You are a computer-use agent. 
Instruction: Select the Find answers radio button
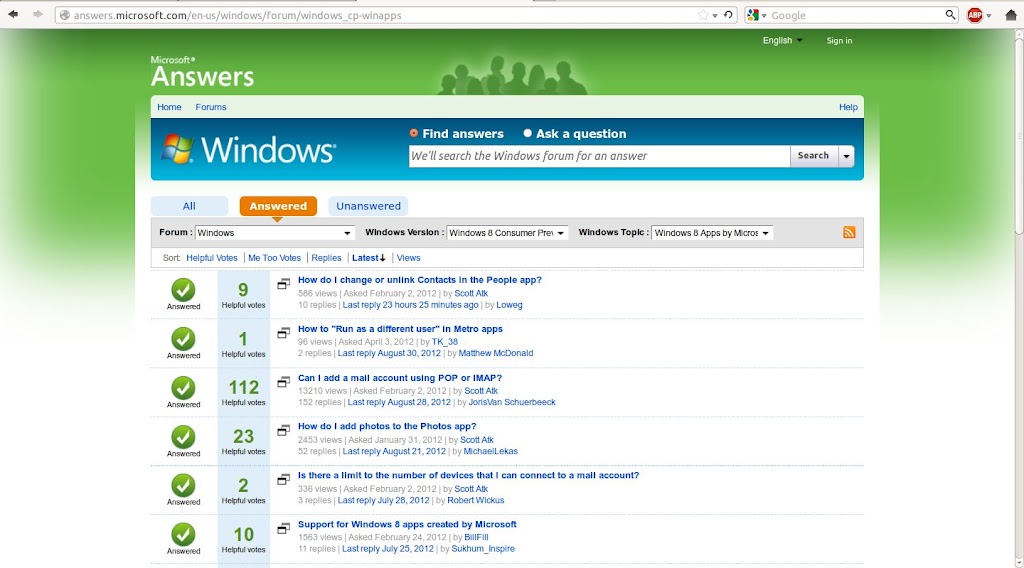[x=413, y=133]
